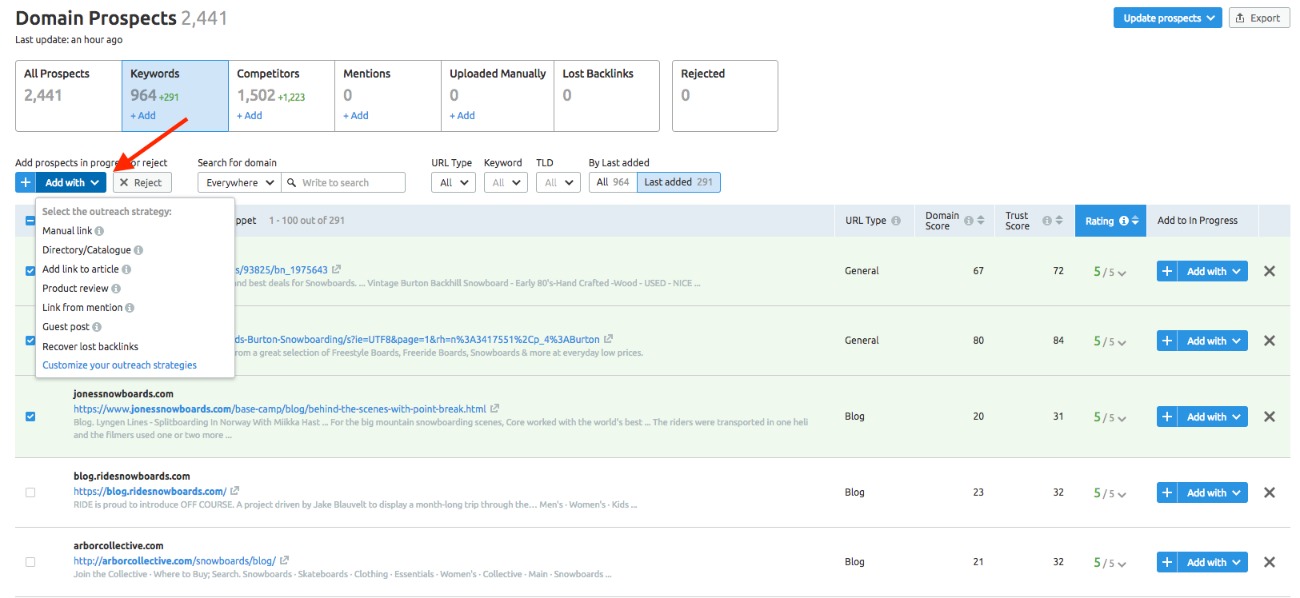Screen dimensions: 1300x598
Task: Choose Product review outreach strategy
Action: click(x=75, y=289)
